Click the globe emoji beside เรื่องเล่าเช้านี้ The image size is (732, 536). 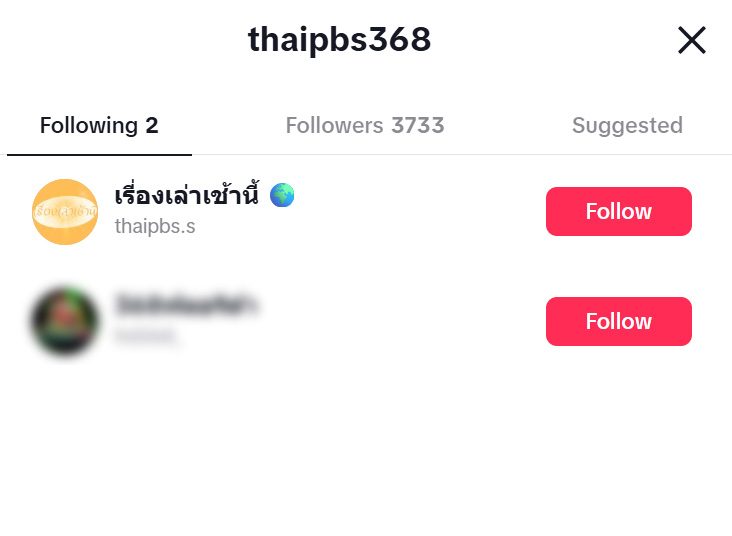pyautogui.click(x=282, y=195)
